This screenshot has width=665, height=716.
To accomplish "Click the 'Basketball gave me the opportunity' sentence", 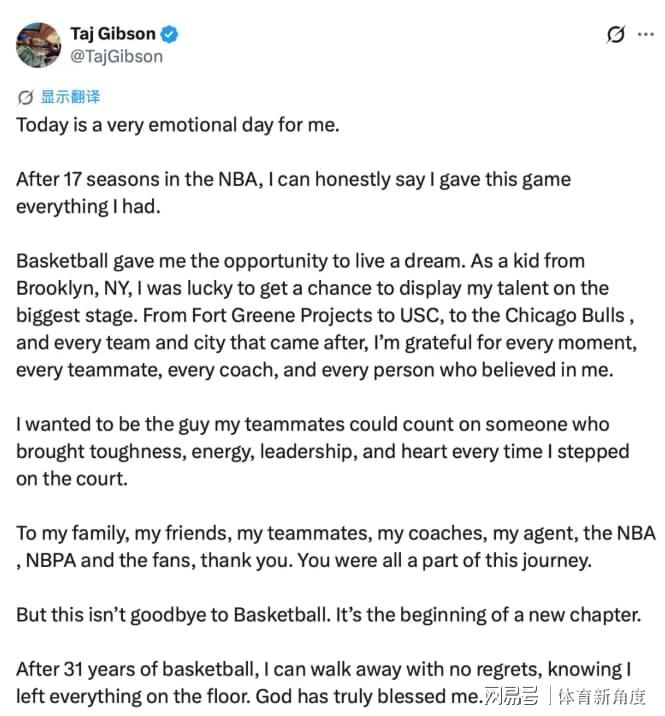I will click(x=240, y=261).
